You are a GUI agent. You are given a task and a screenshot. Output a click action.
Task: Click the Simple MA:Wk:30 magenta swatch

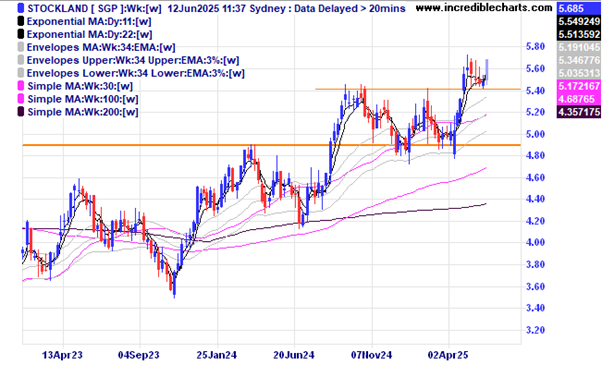click(21, 86)
